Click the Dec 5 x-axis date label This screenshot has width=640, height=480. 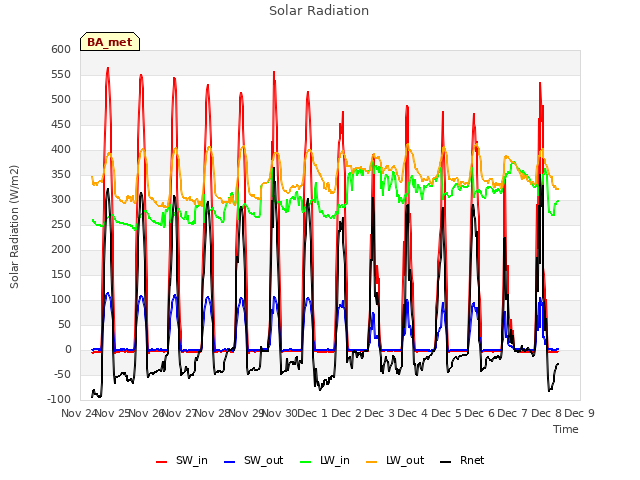(x=446, y=413)
